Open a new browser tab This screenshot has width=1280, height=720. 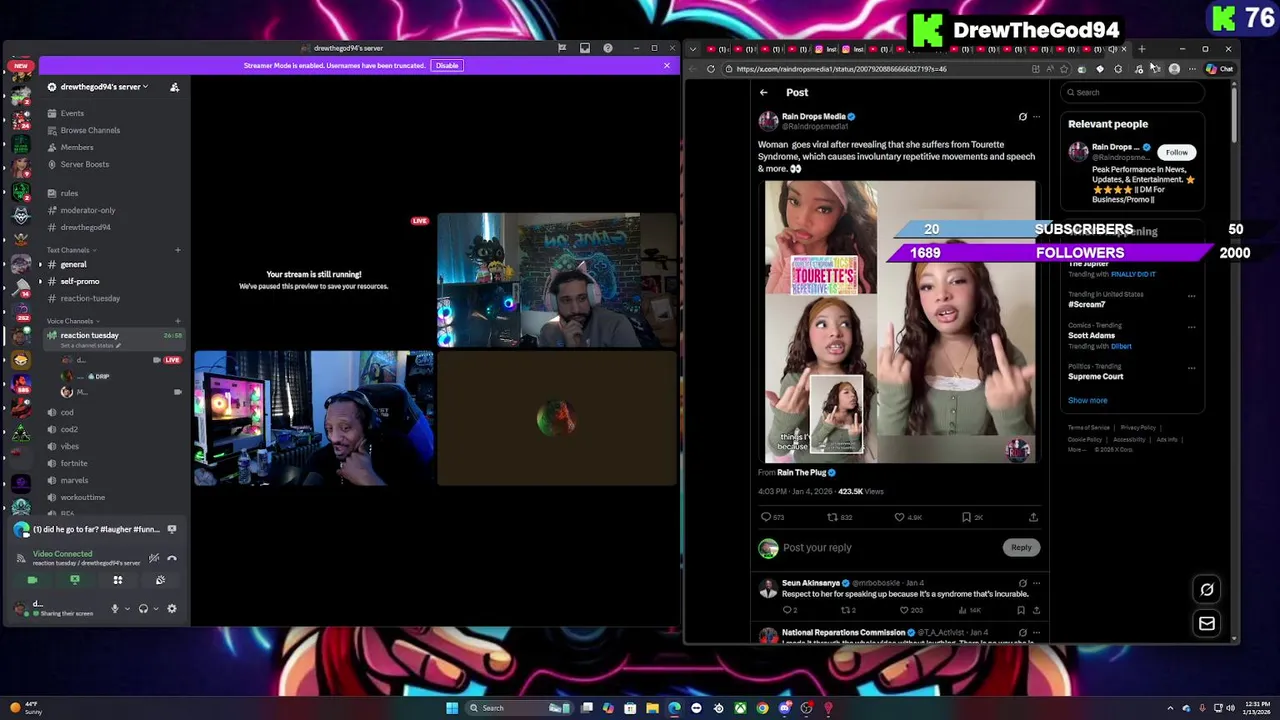[x=1141, y=49]
